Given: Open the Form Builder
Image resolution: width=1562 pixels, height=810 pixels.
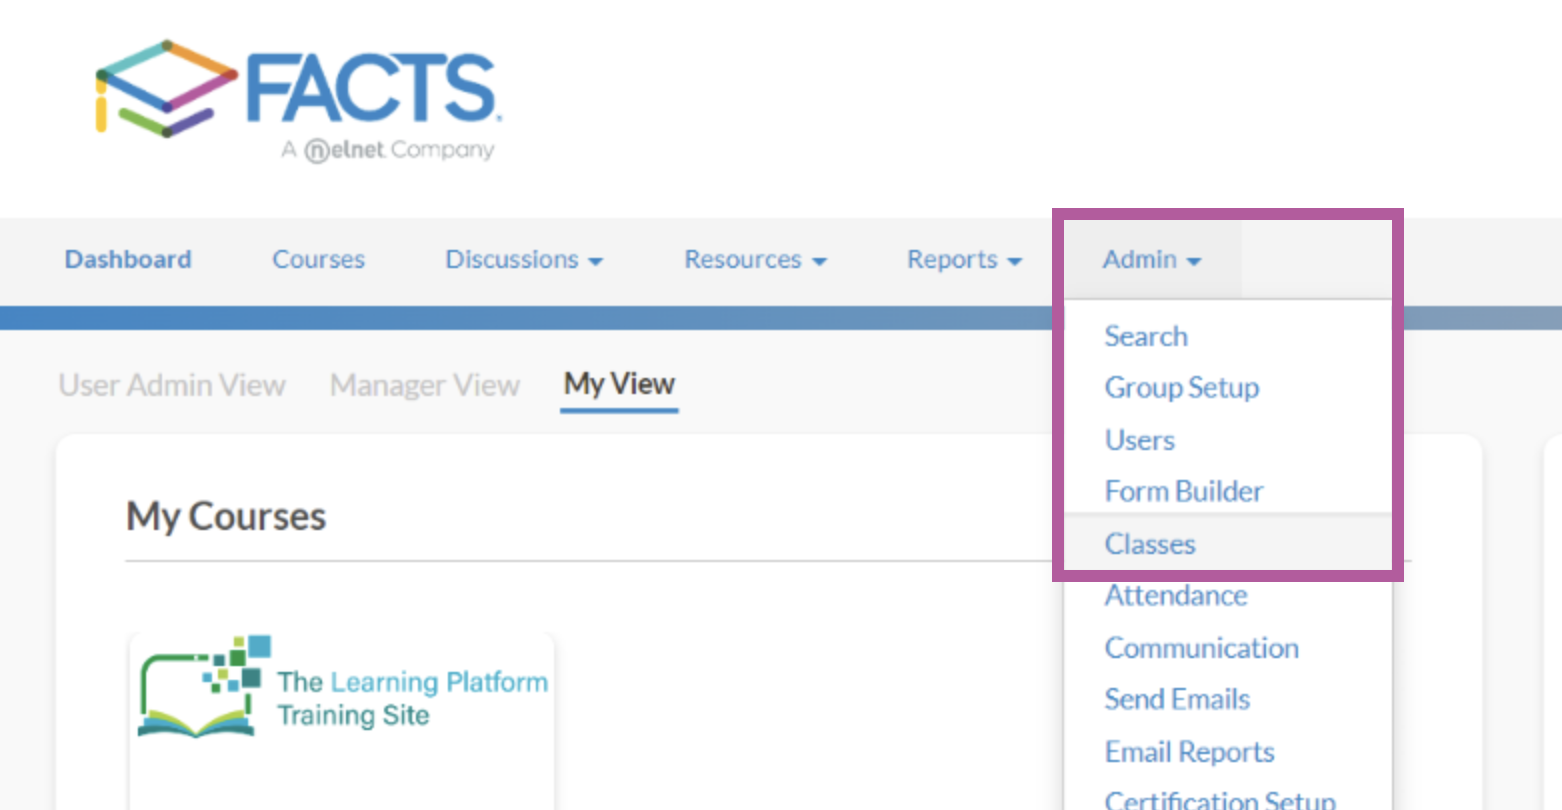Looking at the screenshot, I should (x=1183, y=491).
